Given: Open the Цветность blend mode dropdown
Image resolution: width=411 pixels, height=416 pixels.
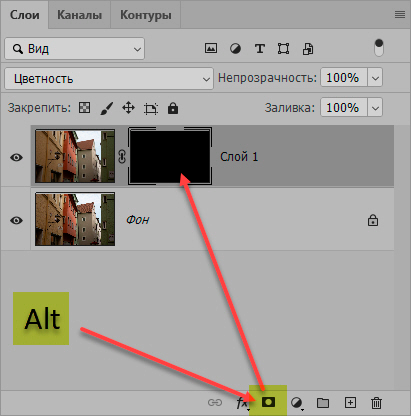Looking at the screenshot, I should [109, 79].
